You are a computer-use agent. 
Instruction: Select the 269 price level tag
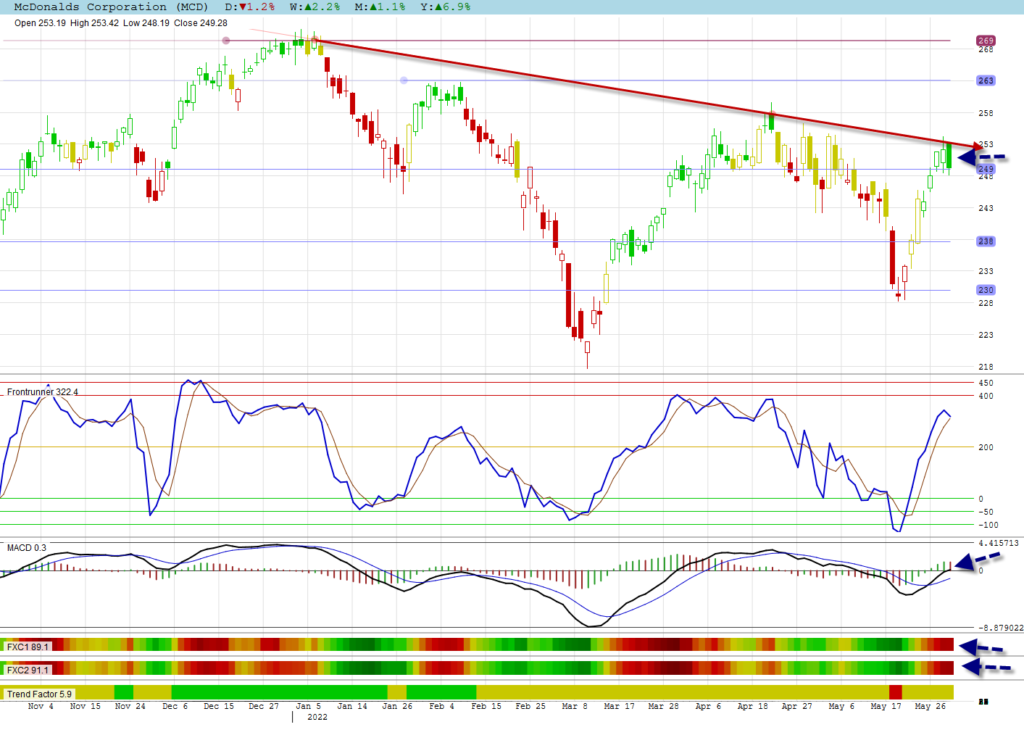coord(985,41)
